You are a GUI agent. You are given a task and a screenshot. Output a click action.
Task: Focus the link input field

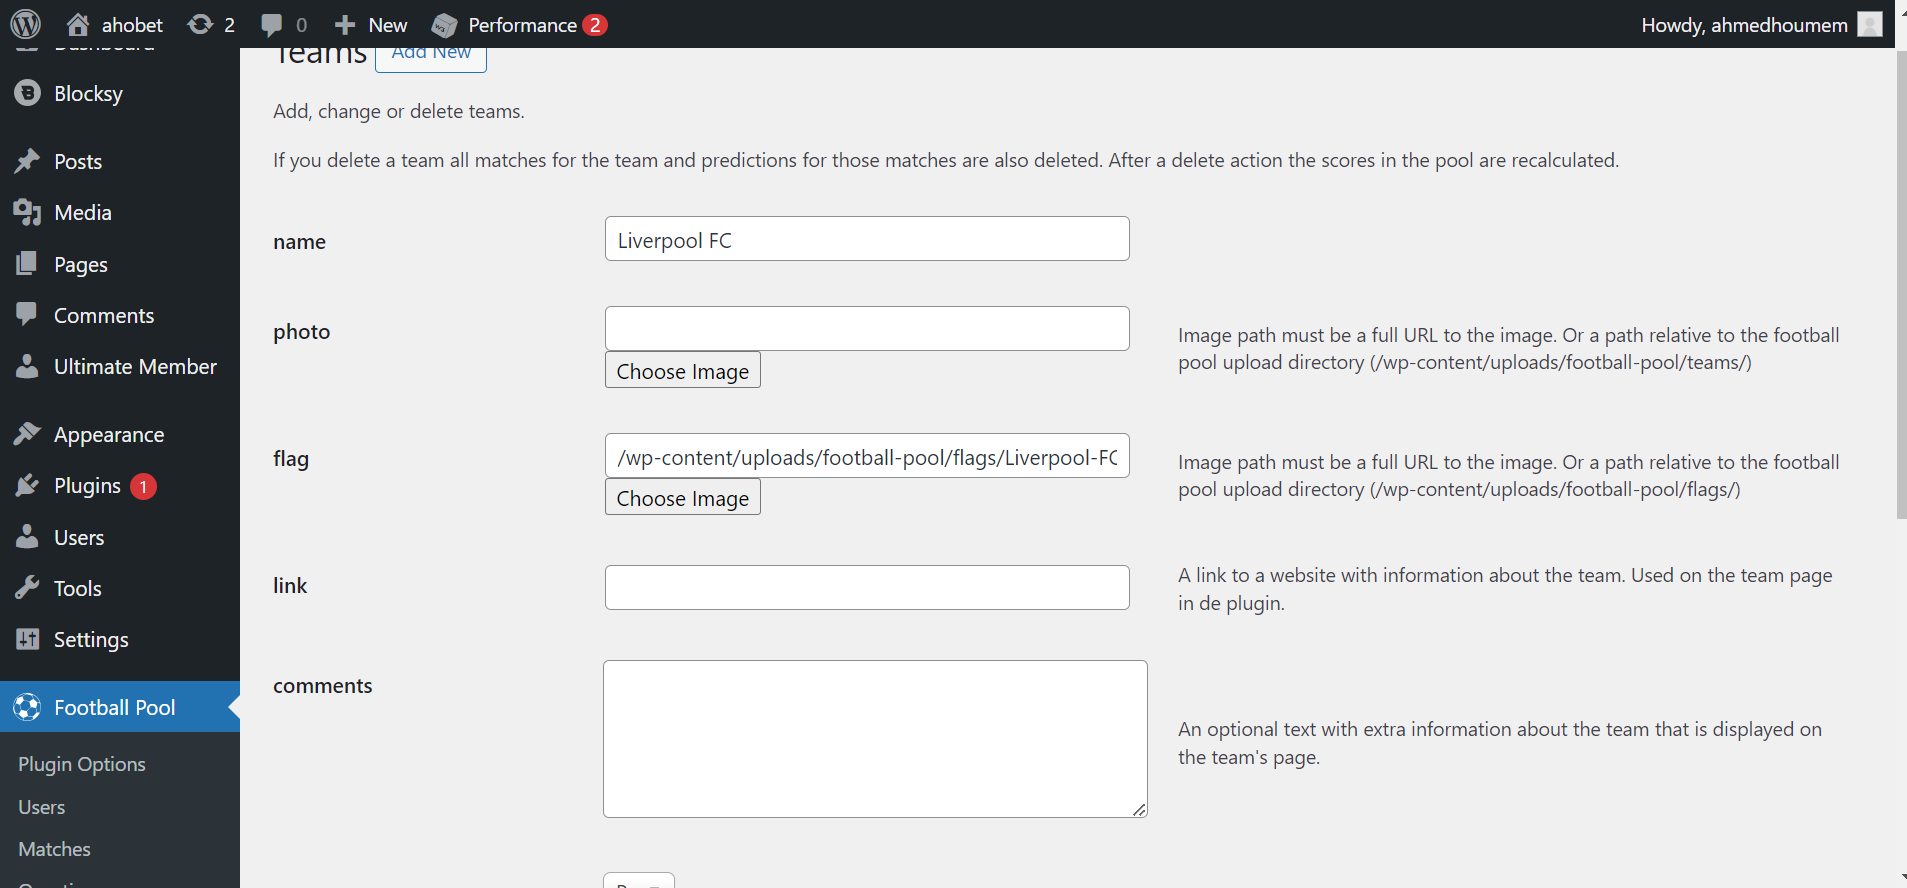867,588
